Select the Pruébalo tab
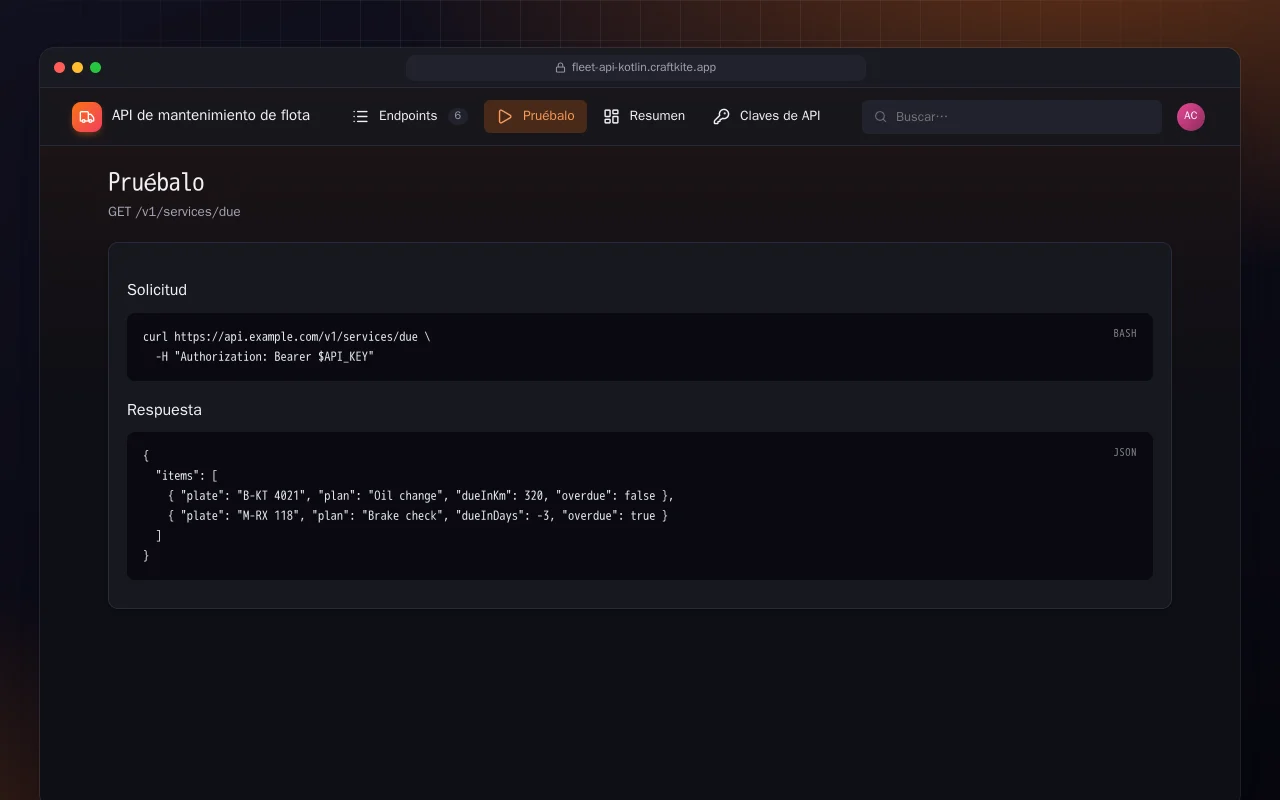1280x800 pixels. tap(535, 116)
